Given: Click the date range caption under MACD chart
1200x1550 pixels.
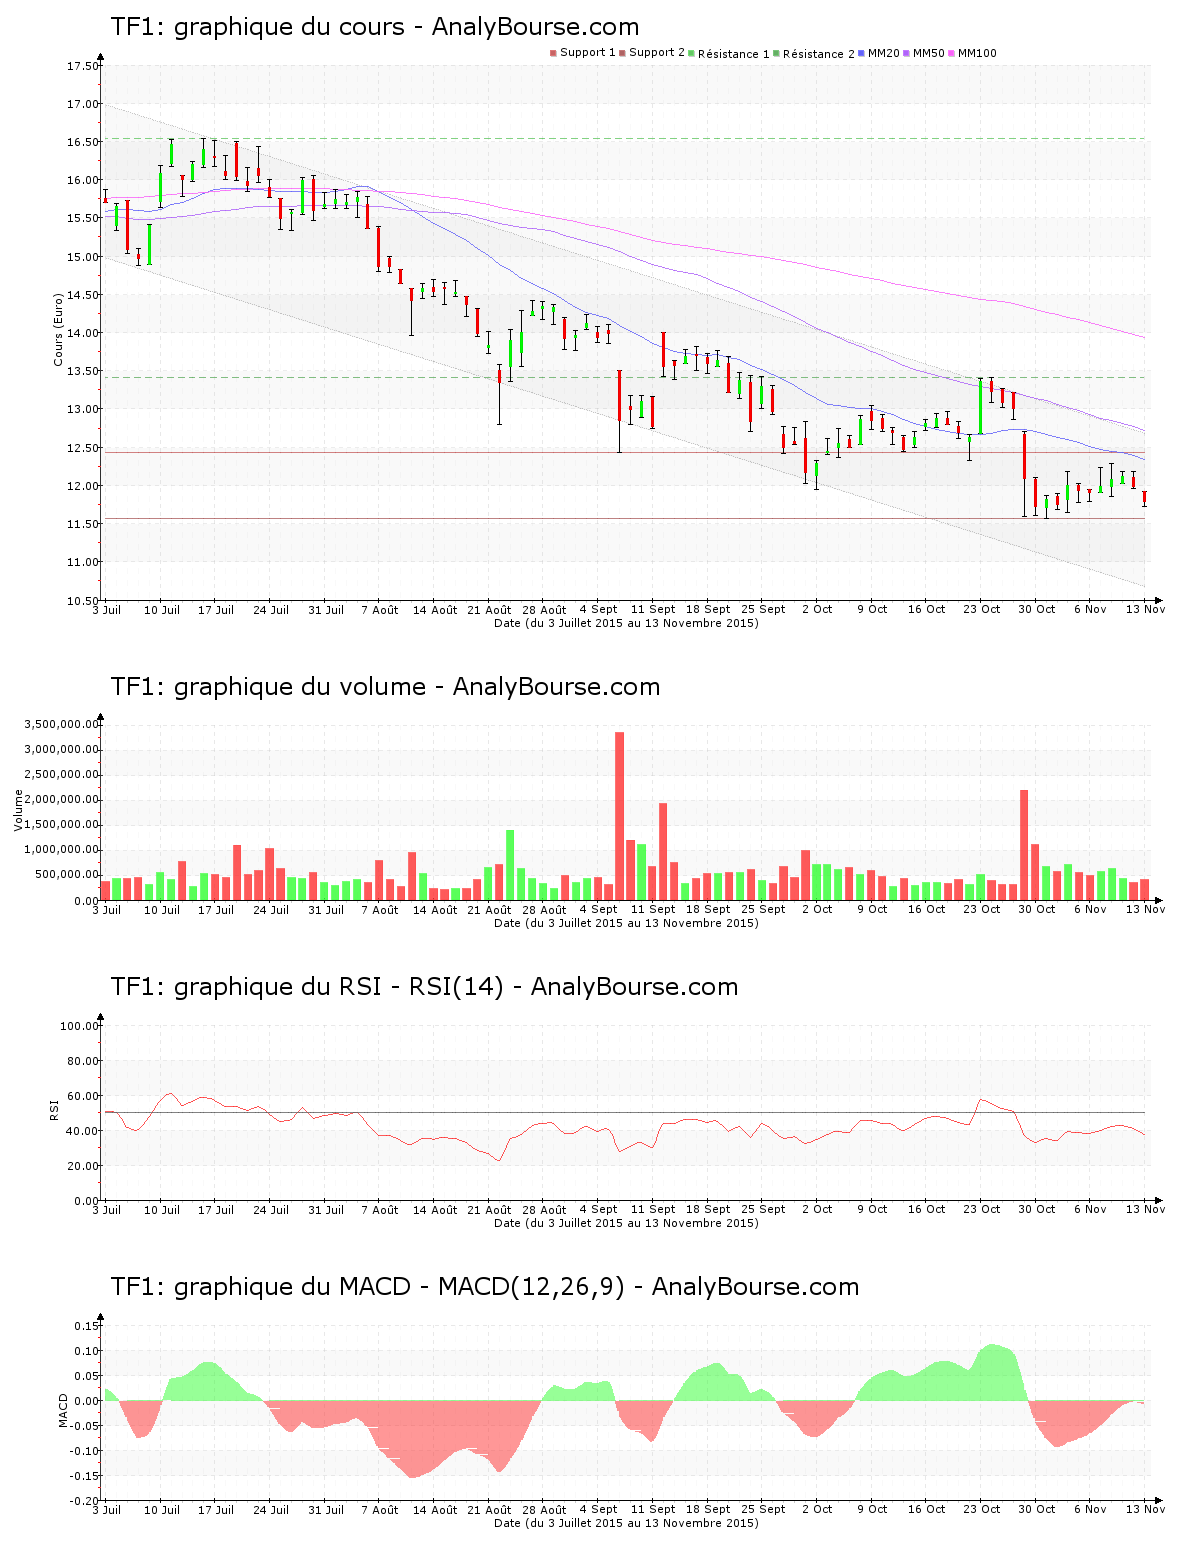Looking at the screenshot, I should coord(626,1523).
